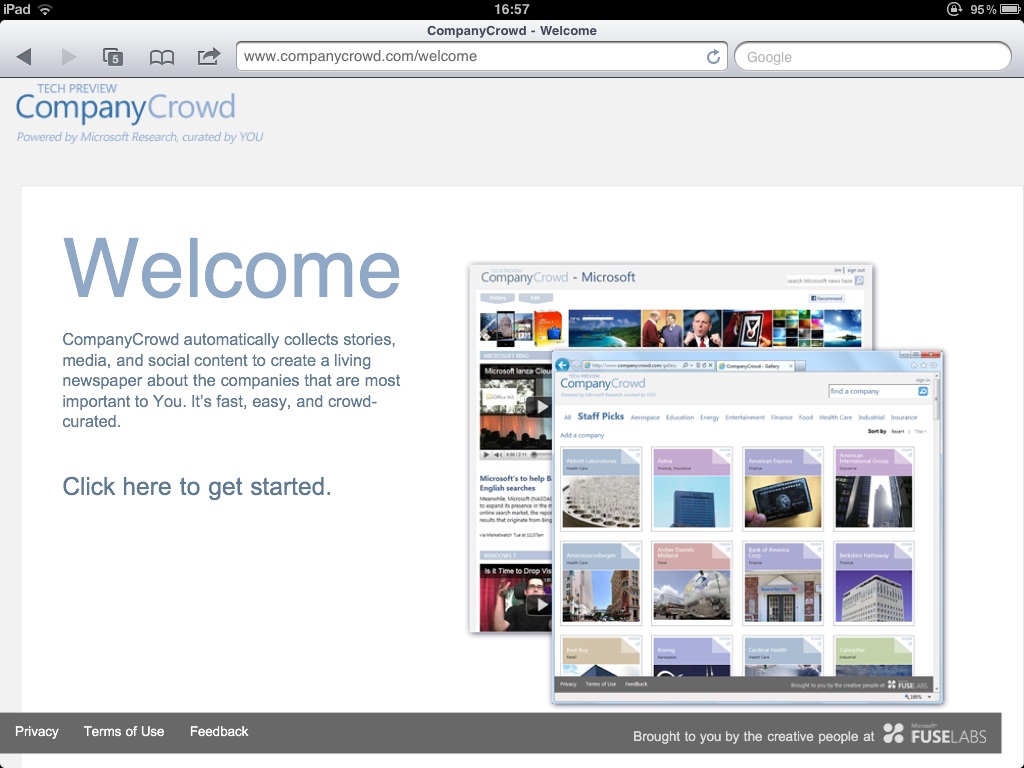Click the "Click here to get started" link
The width and height of the screenshot is (1024, 768).
(196, 487)
